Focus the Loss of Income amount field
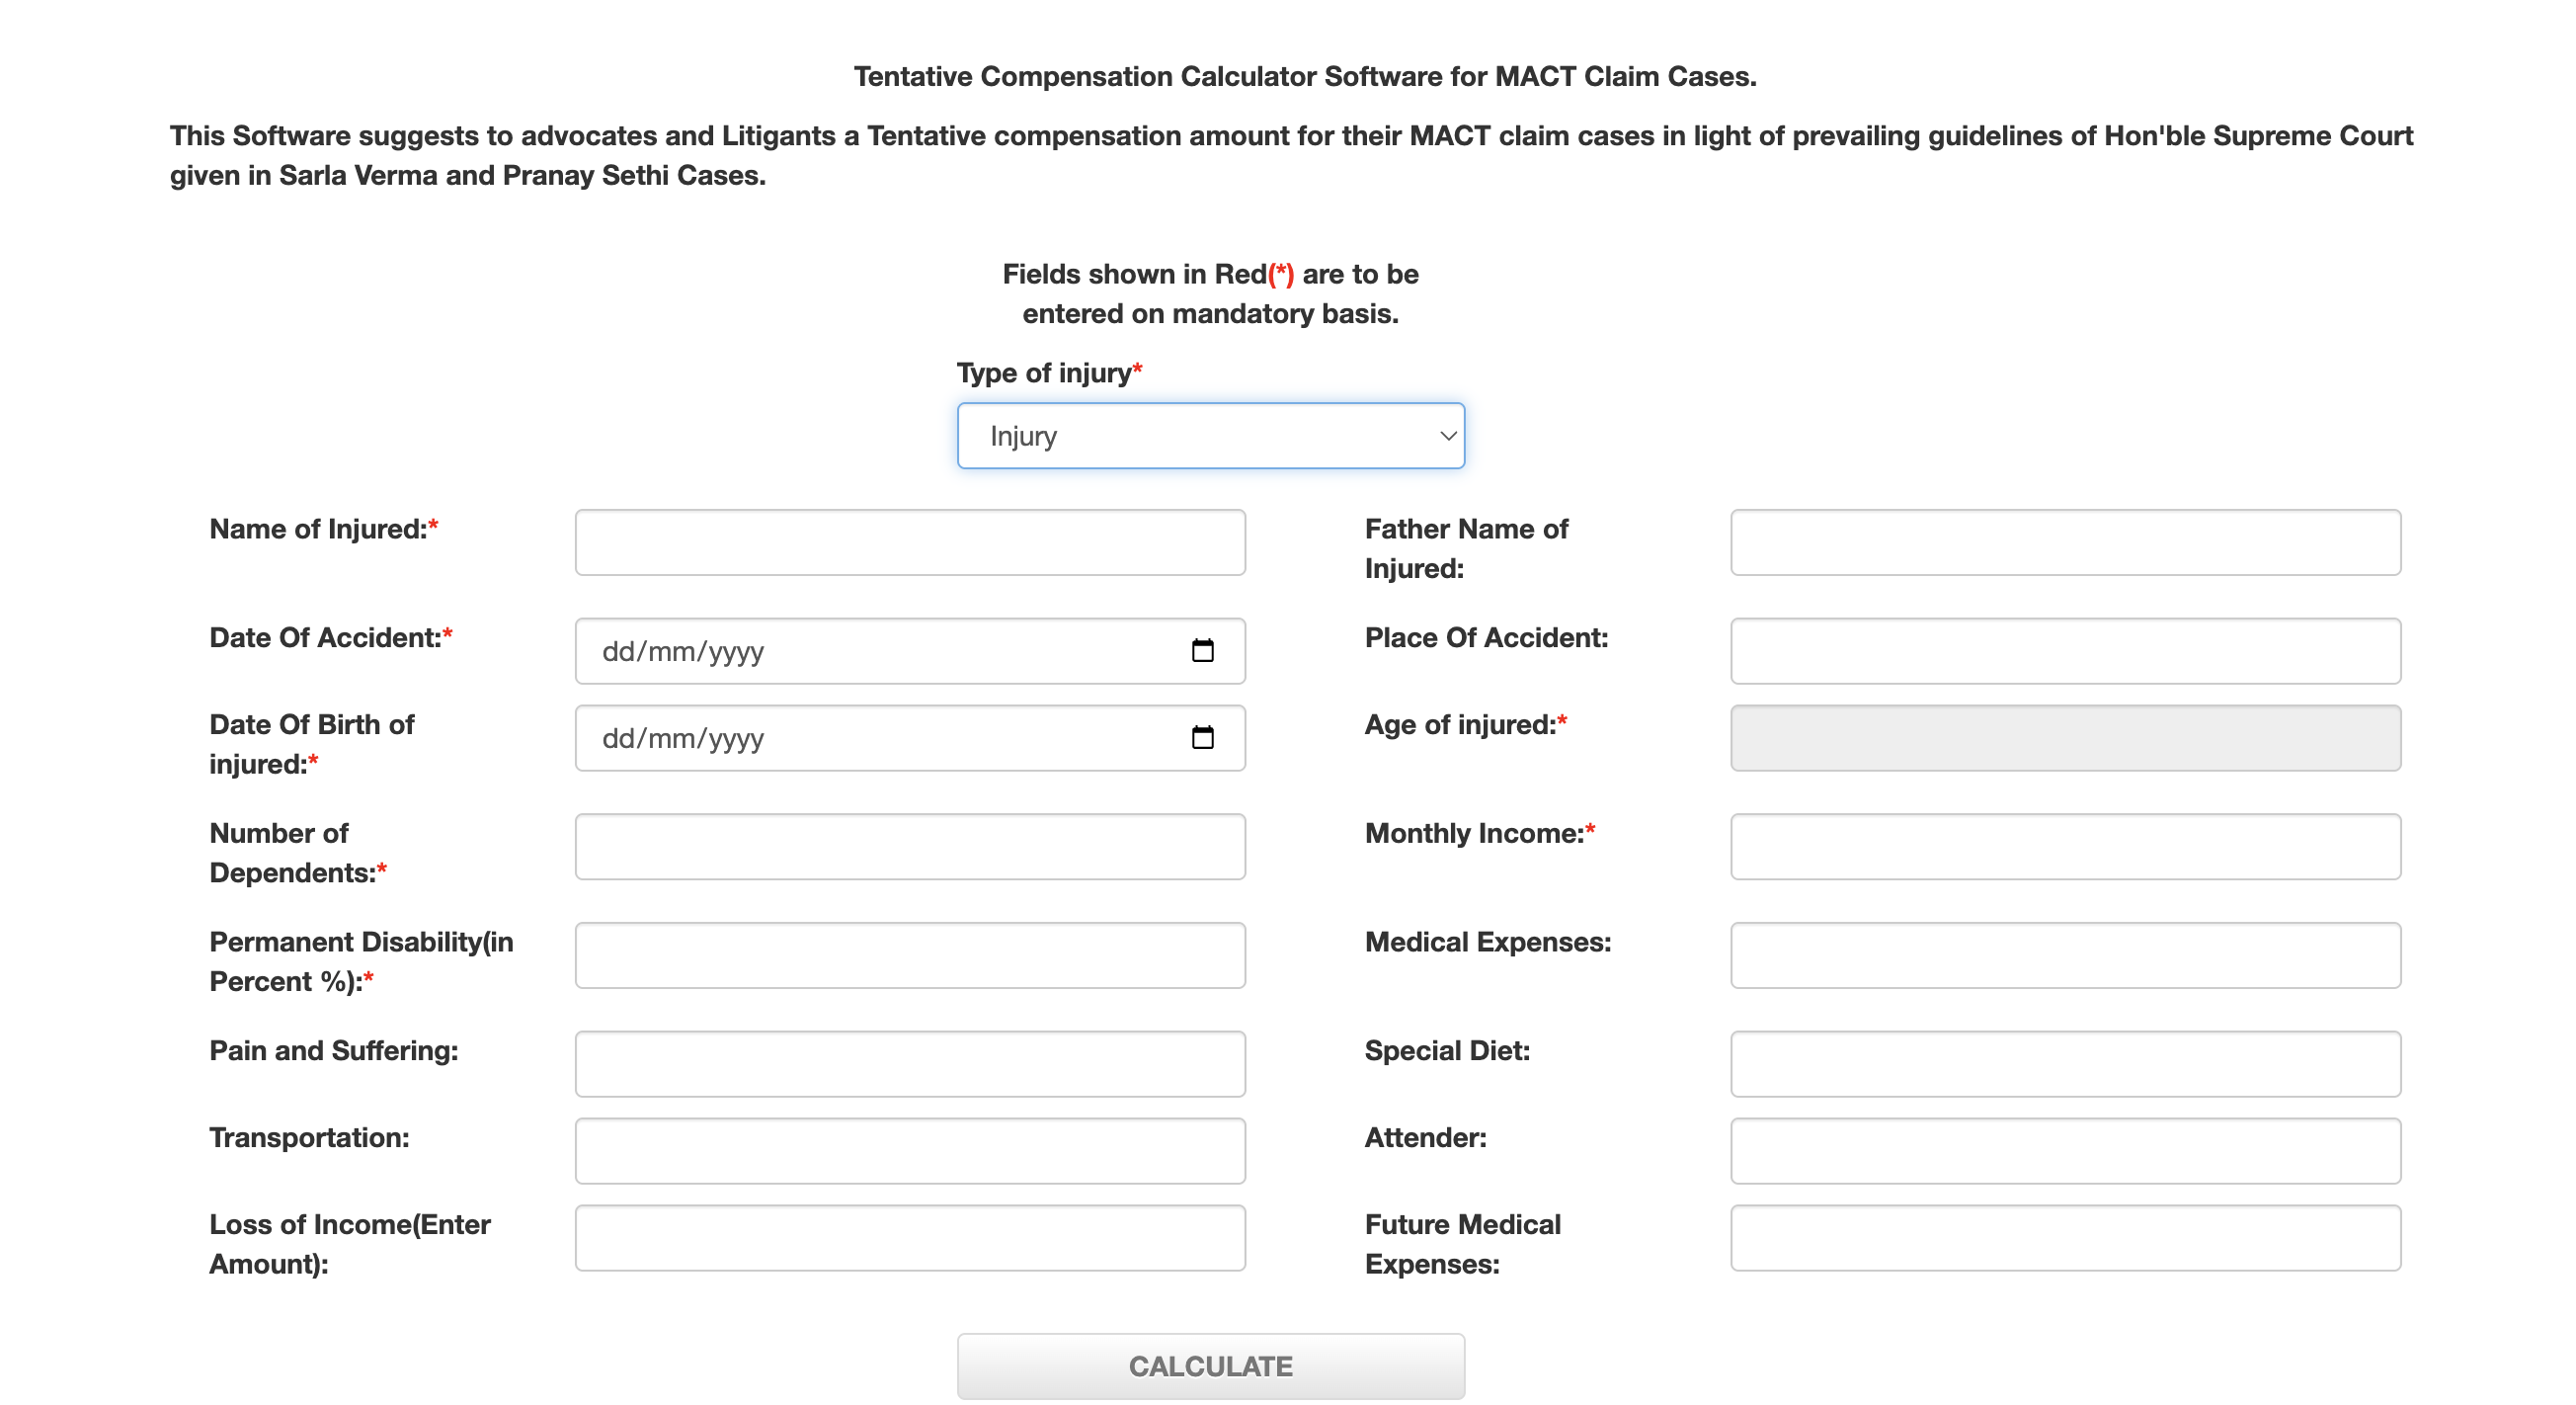2576x1405 pixels. (909, 1238)
